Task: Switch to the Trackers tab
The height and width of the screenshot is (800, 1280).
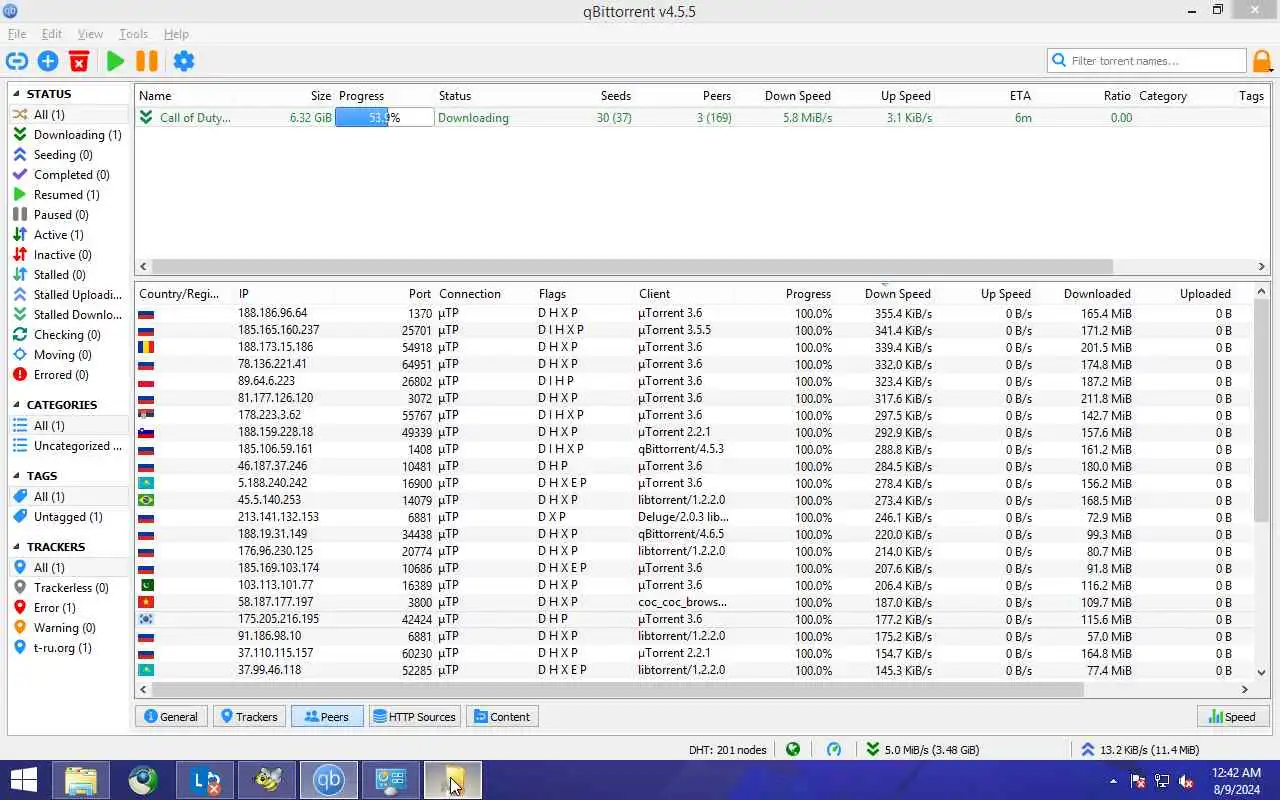Action: coord(249,717)
